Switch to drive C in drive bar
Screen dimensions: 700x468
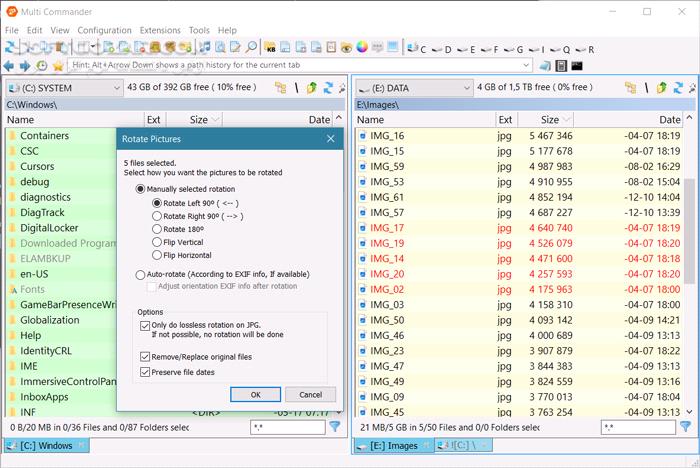click(417, 49)
